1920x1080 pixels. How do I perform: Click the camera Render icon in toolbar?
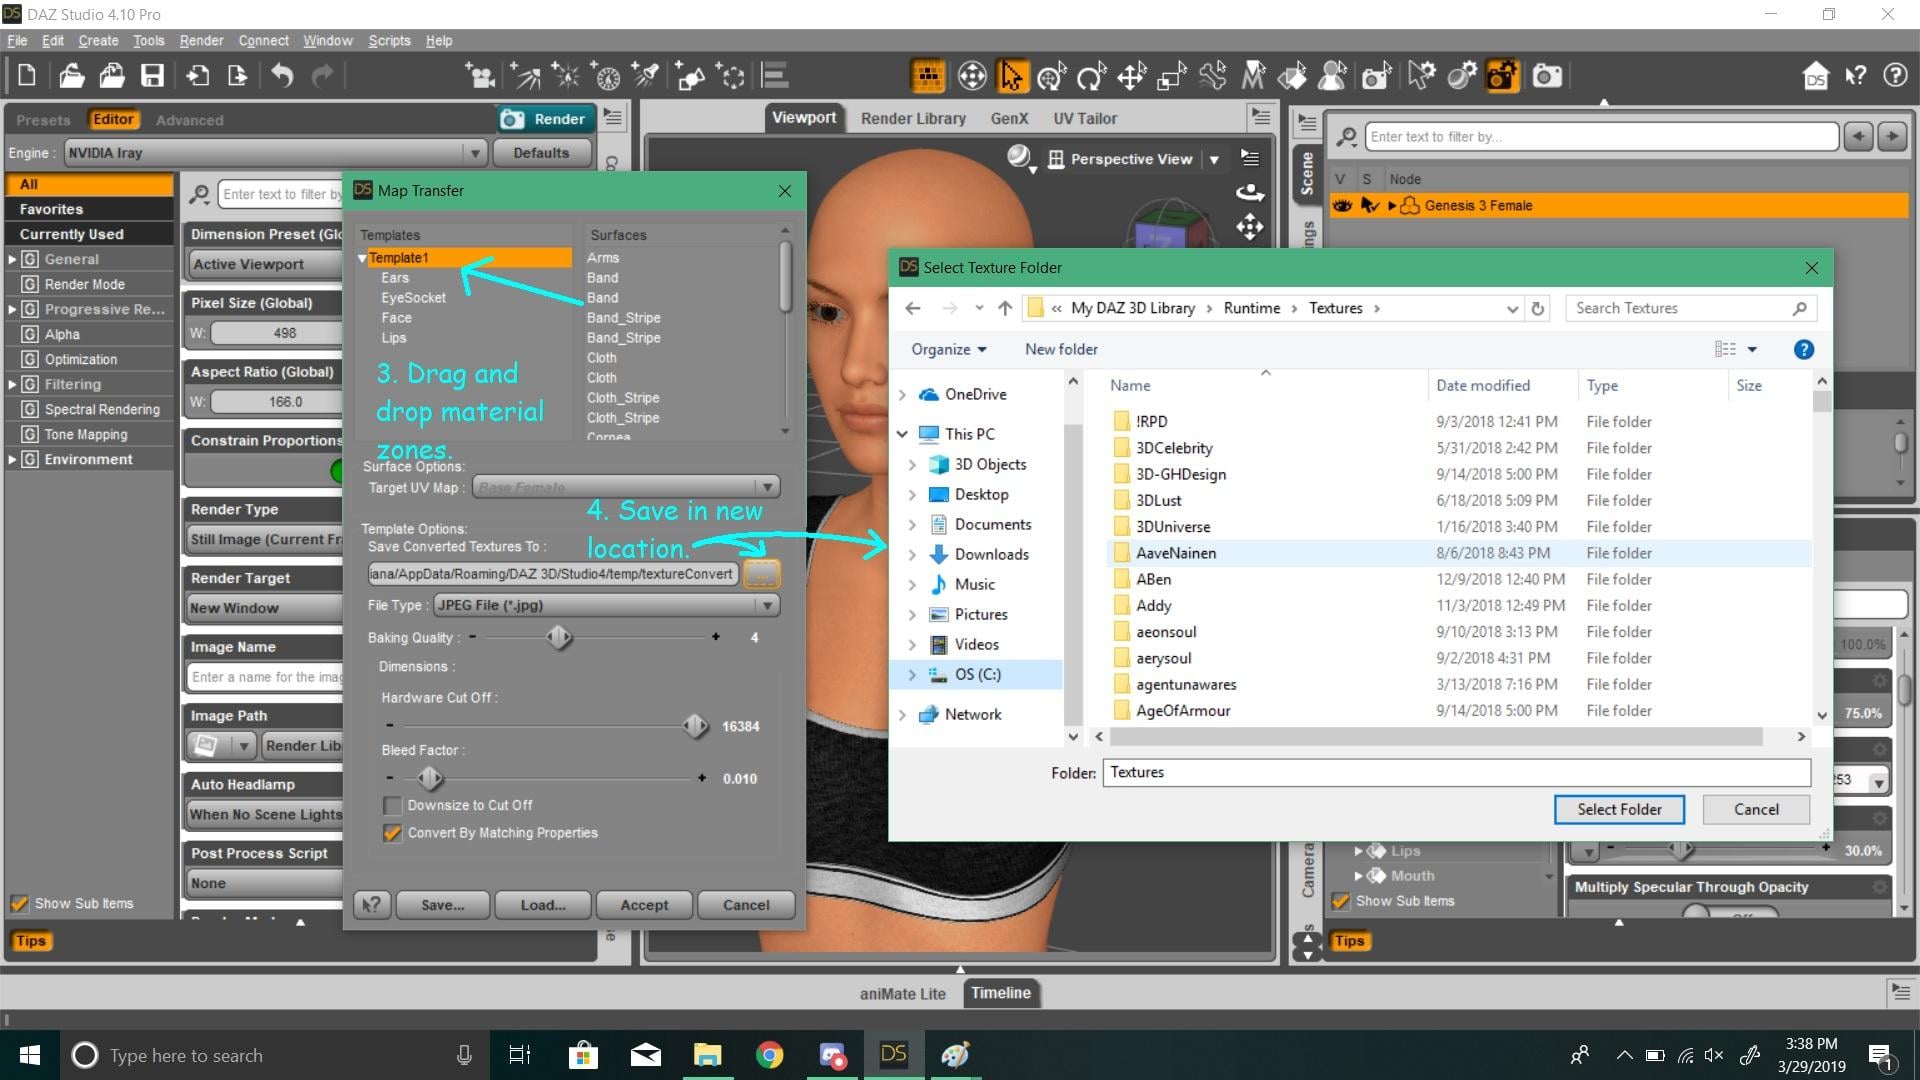pos(1547,76)
